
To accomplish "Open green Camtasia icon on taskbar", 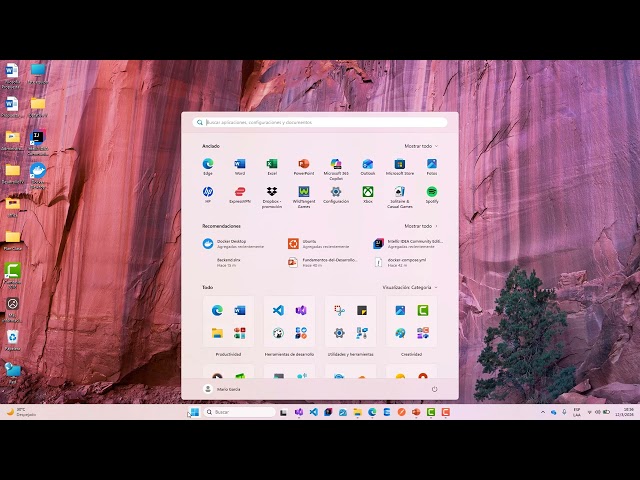I will [431, 412].
